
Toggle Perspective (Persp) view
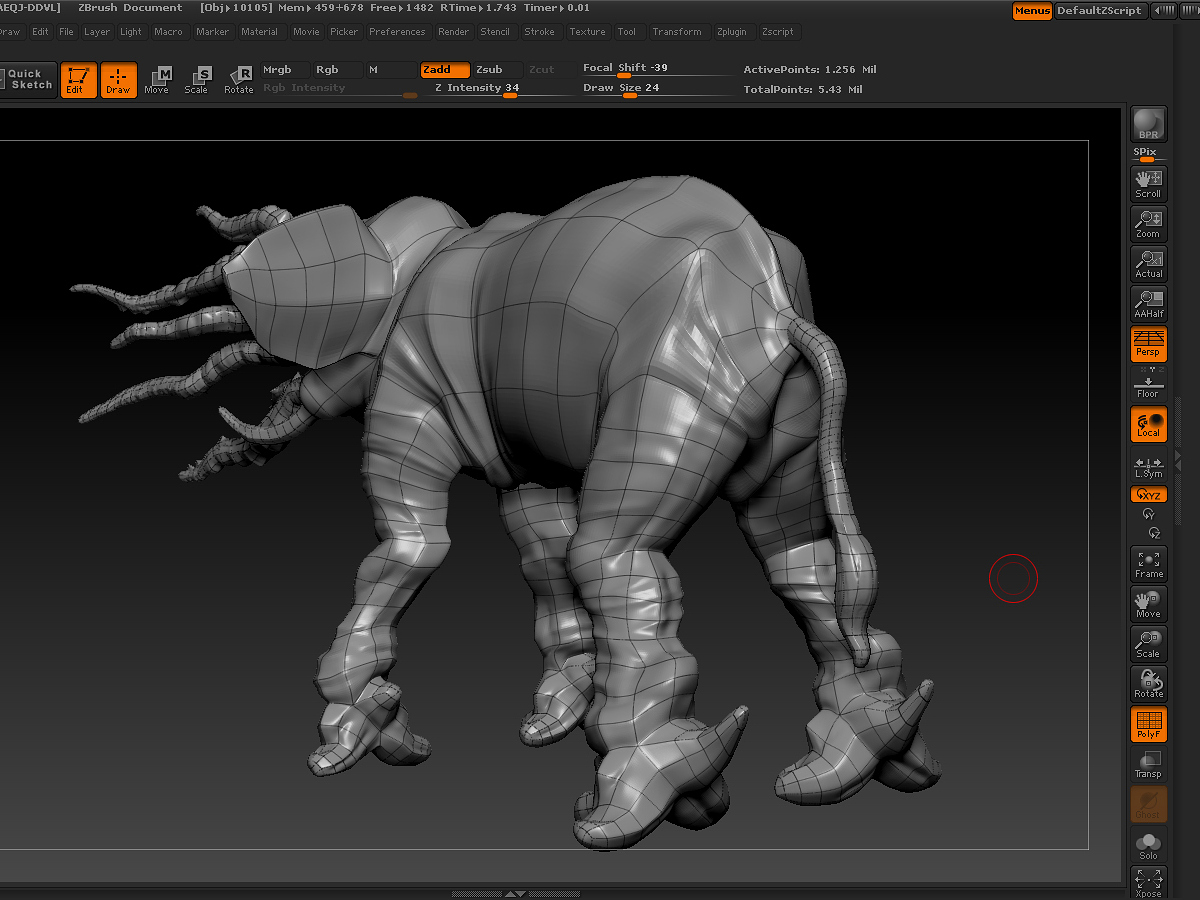1149,344
